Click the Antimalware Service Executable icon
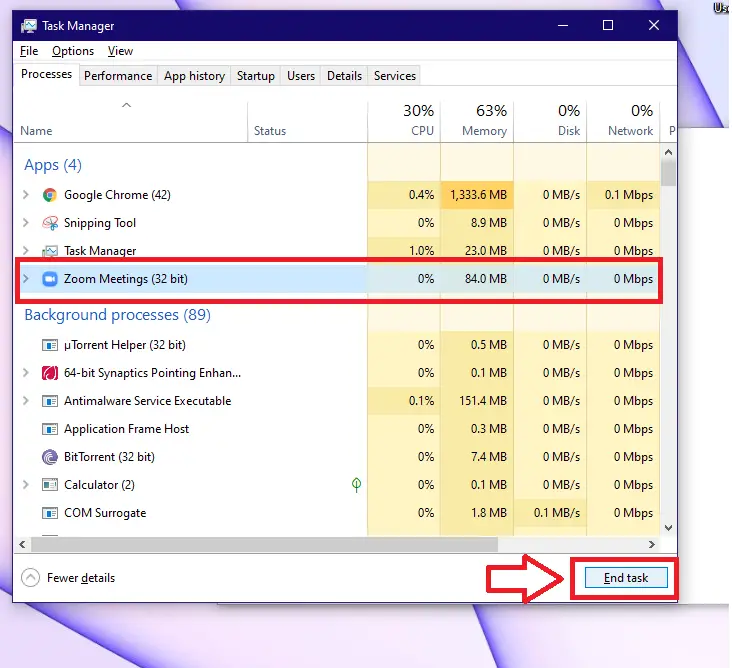The image size is (732, 668). pos(49,401)
